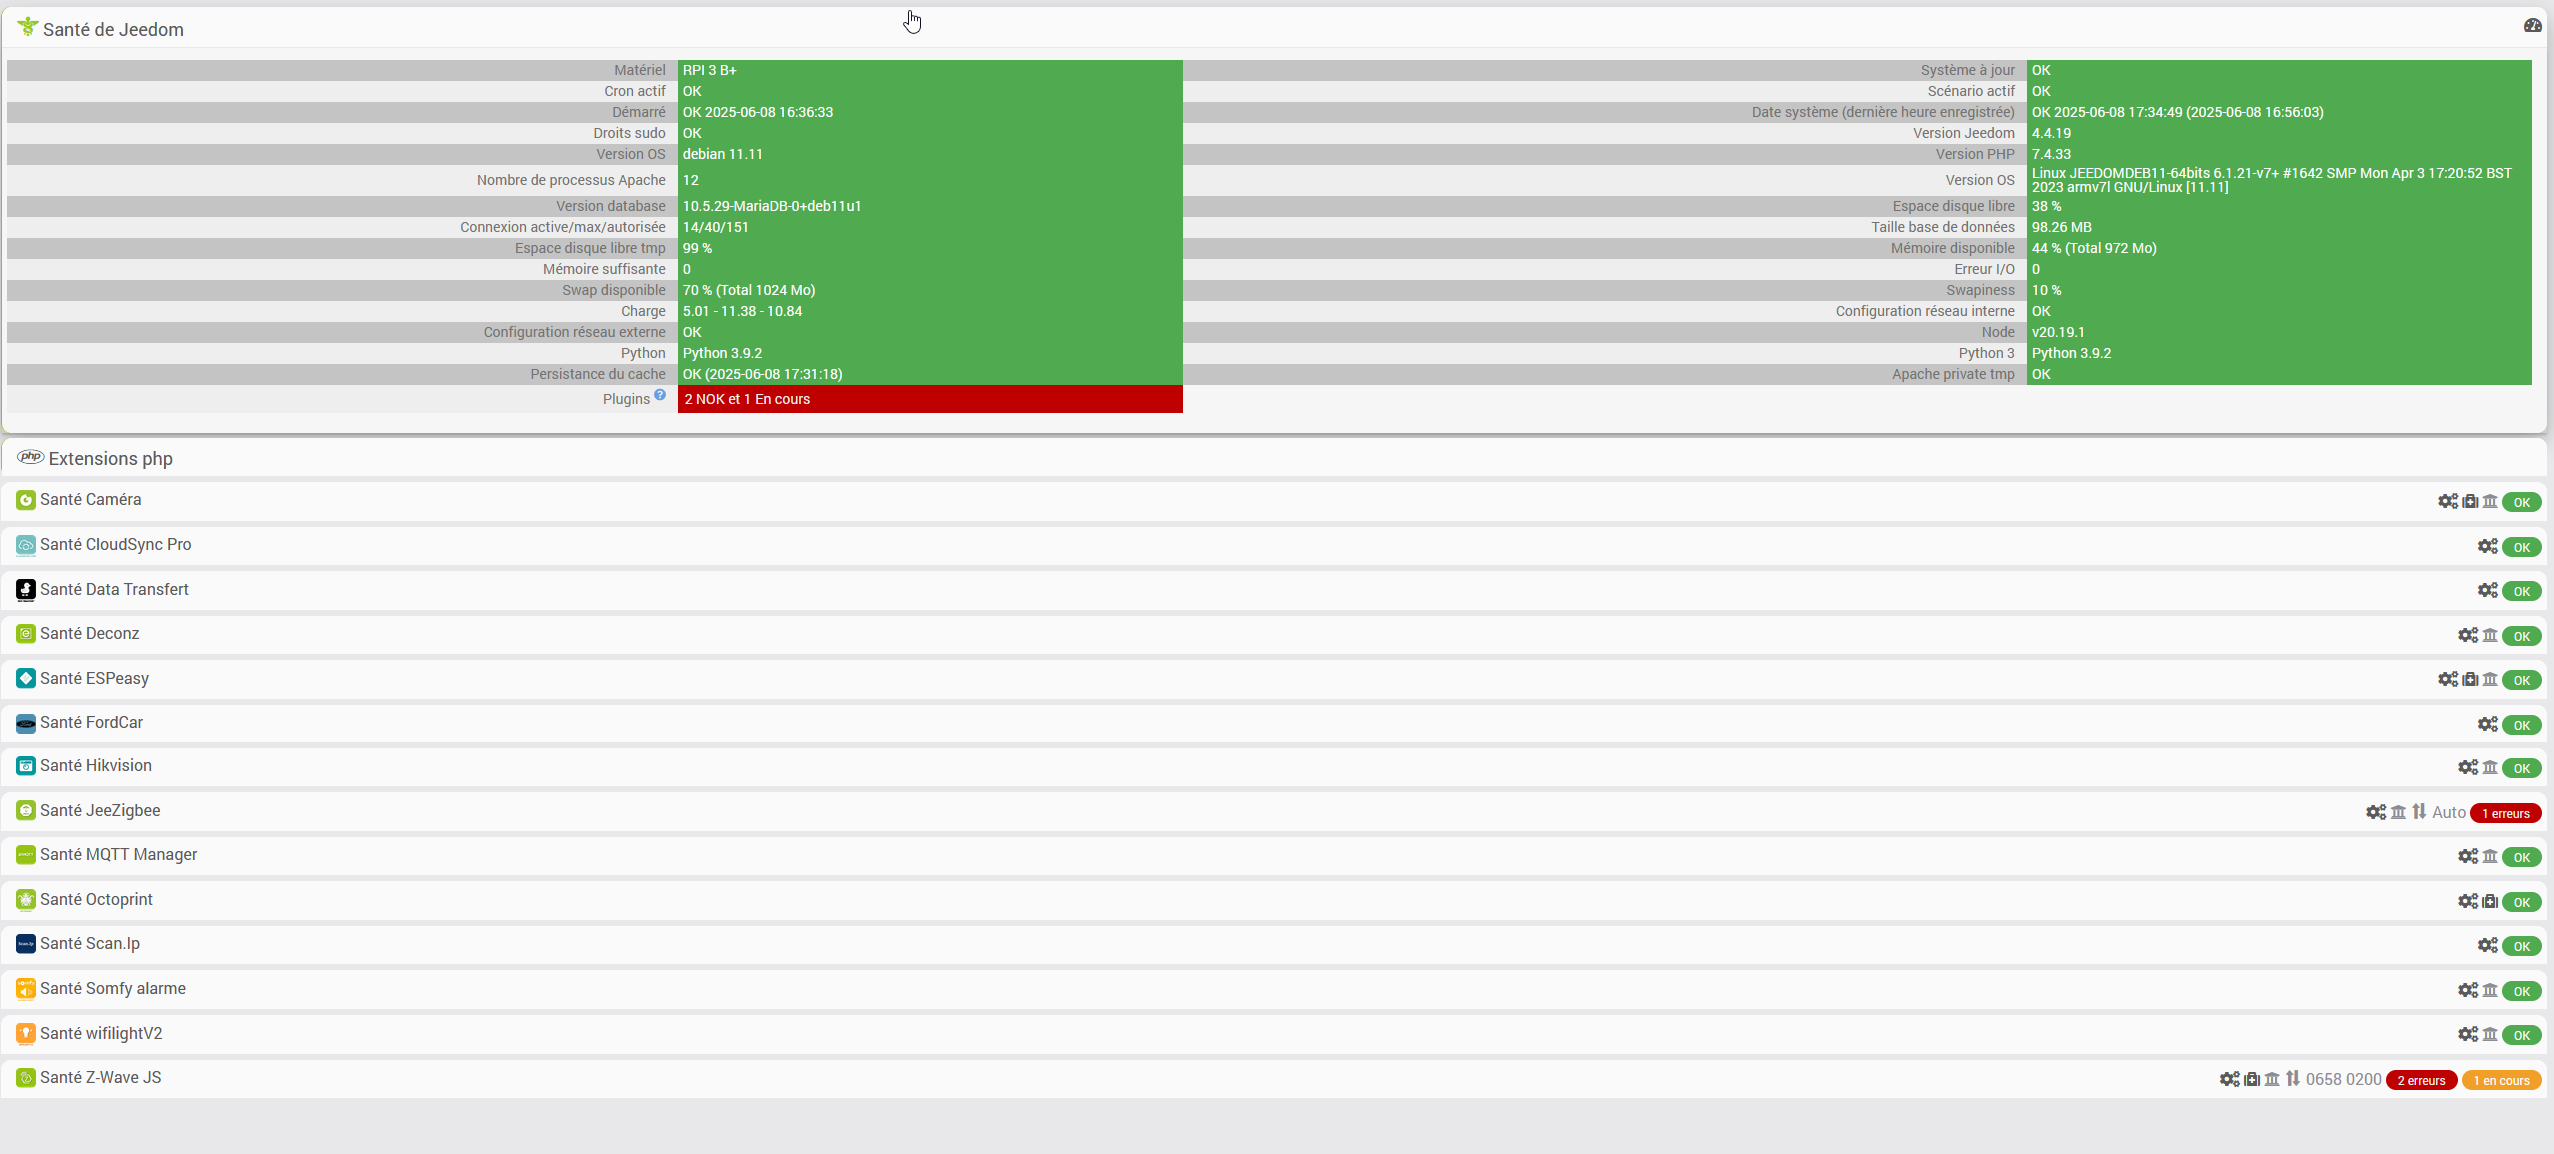Screen dimensions: 2554x1154
Task: Click the gears icon in Santé Caméra row
Action: click(2448, 501)
